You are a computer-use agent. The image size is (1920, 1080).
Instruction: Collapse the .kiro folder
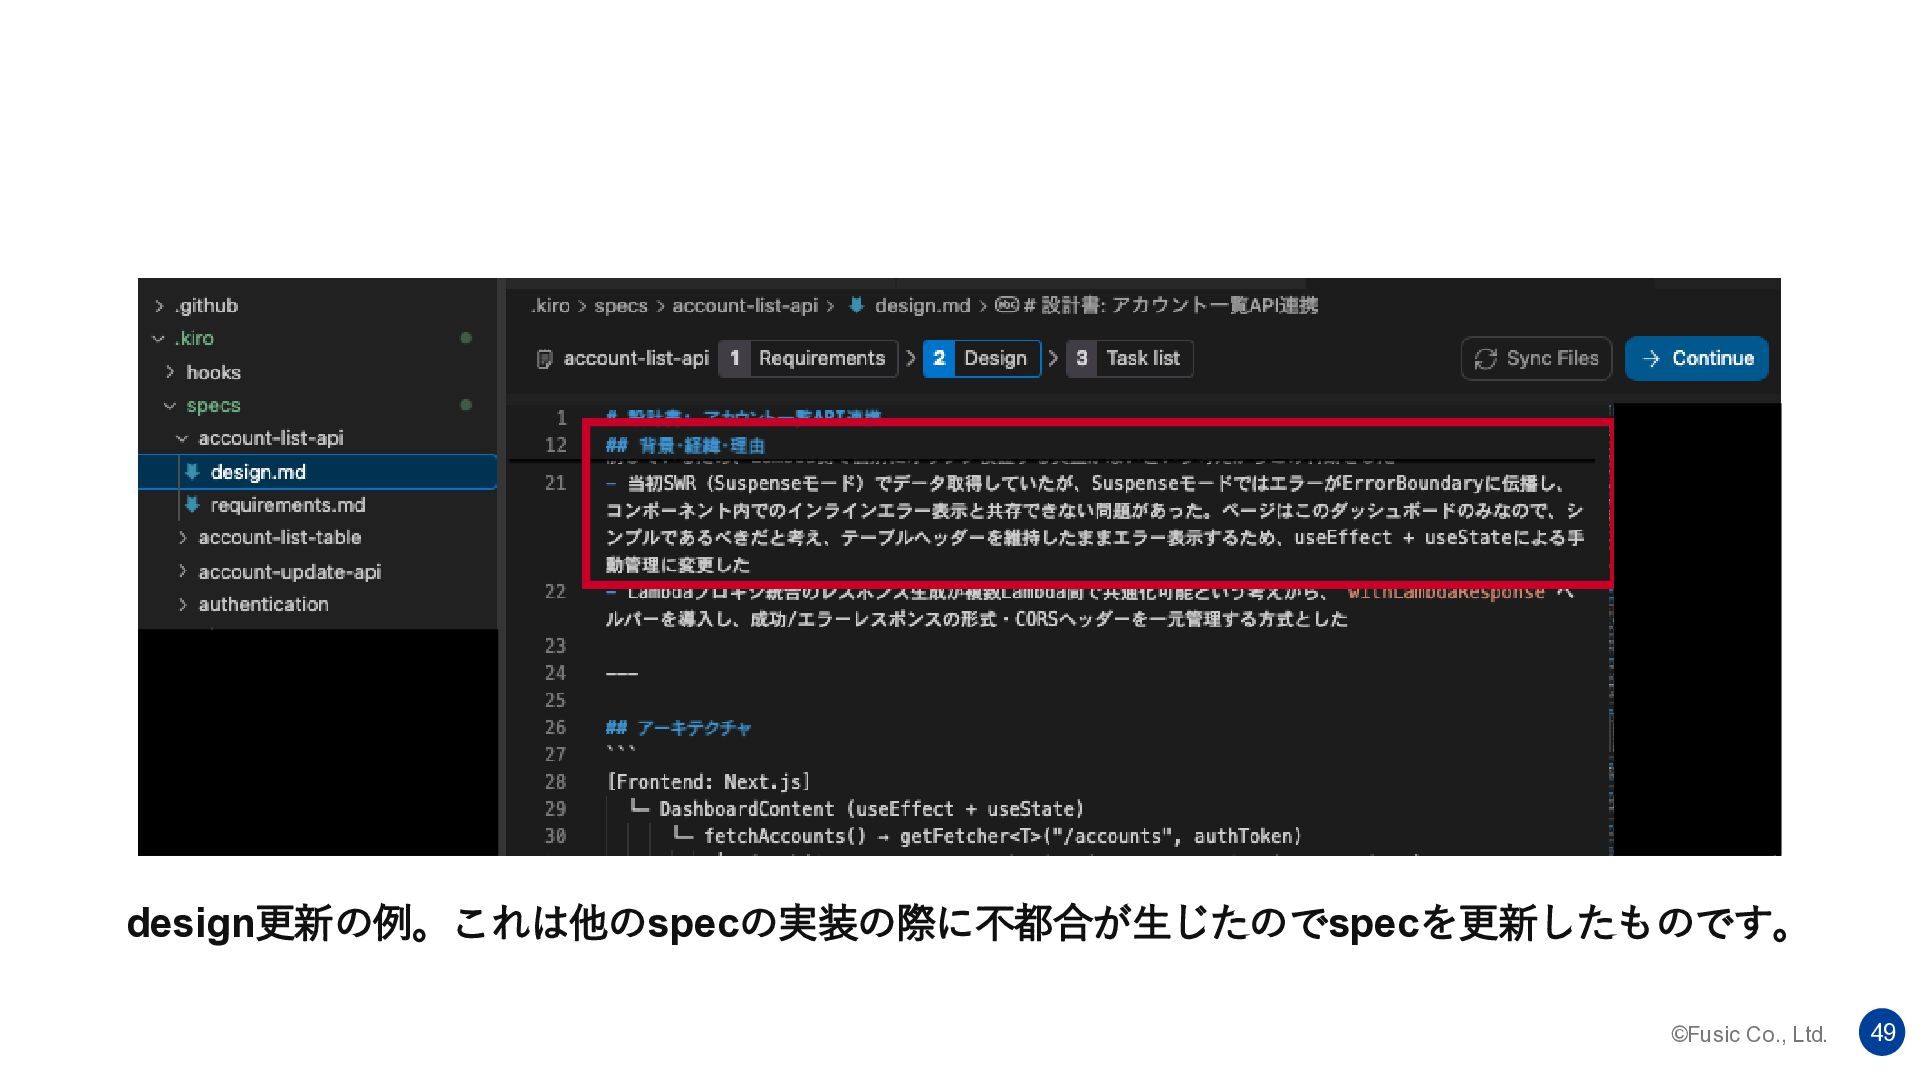click(158, 339)
